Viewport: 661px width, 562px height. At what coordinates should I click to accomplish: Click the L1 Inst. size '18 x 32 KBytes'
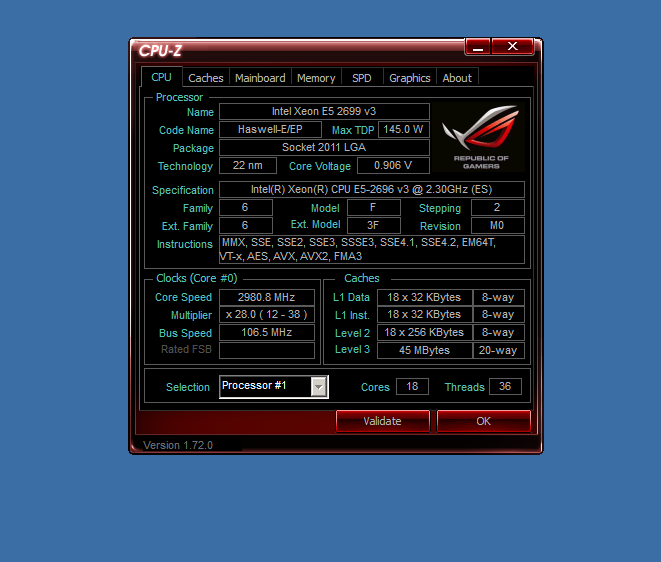click(x=425, y=315)
